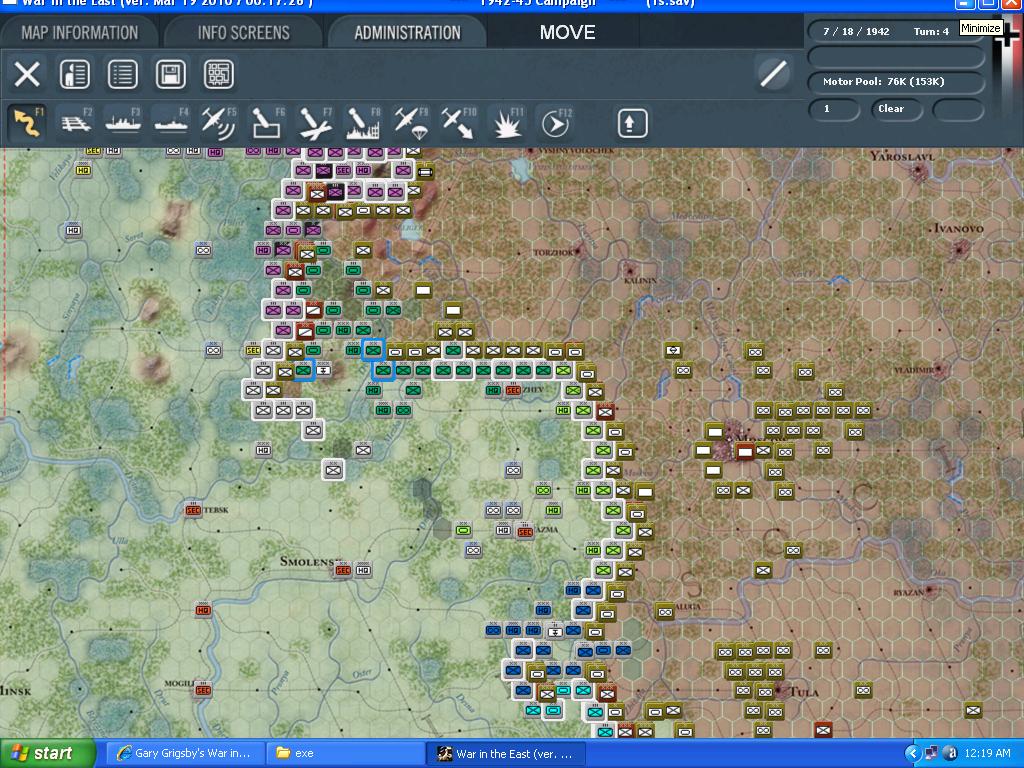This screenshot has height=768, width=1024.
Task: Select Amphibious transport mode (F4)
Action: click(x=171, y=123)
